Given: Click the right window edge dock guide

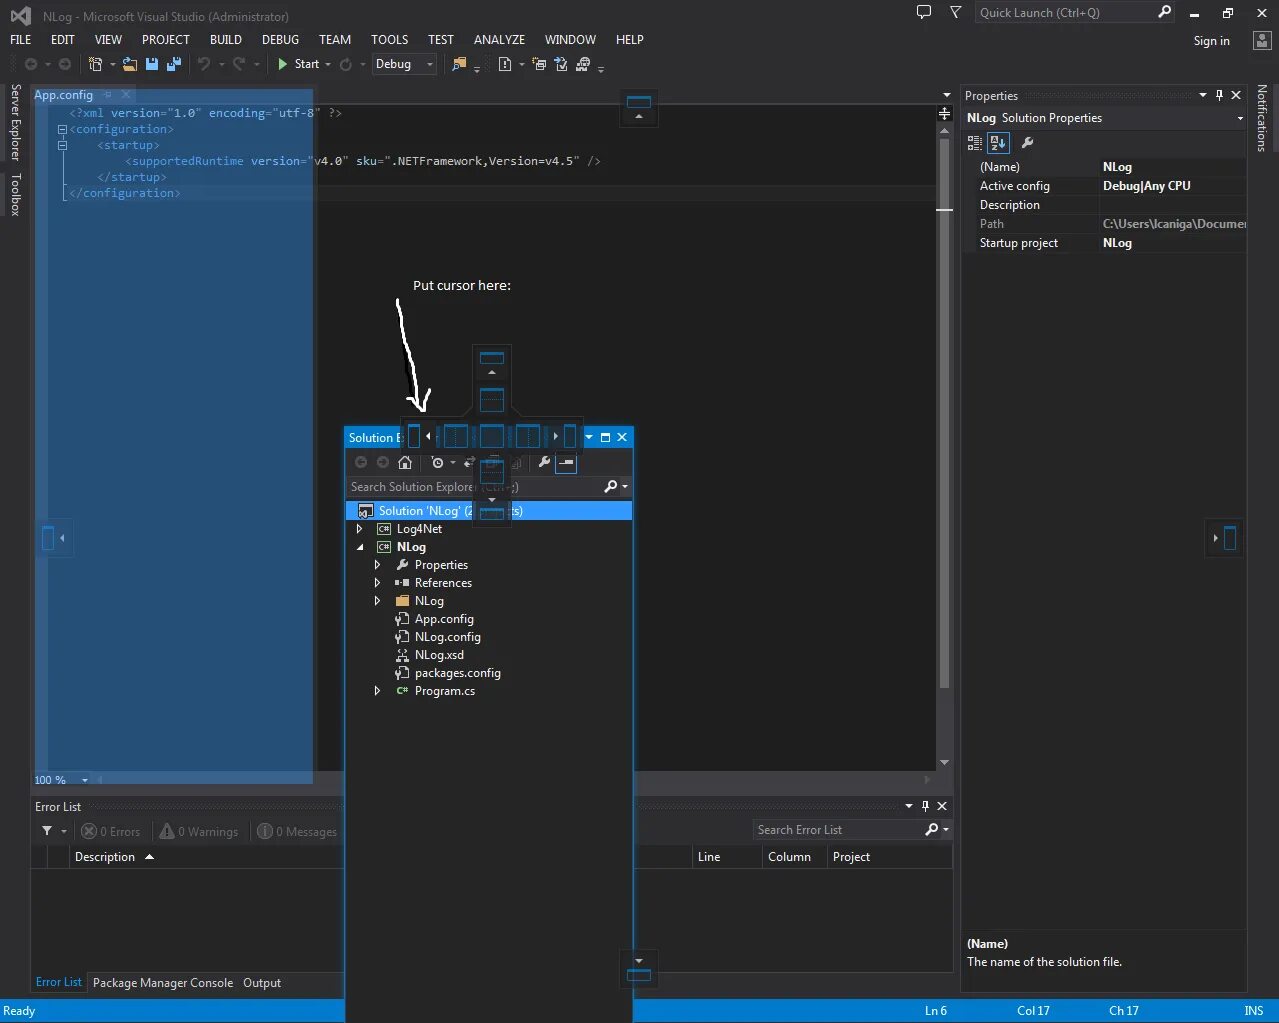Looking at the screenshot, I should tap(1225, 538).
